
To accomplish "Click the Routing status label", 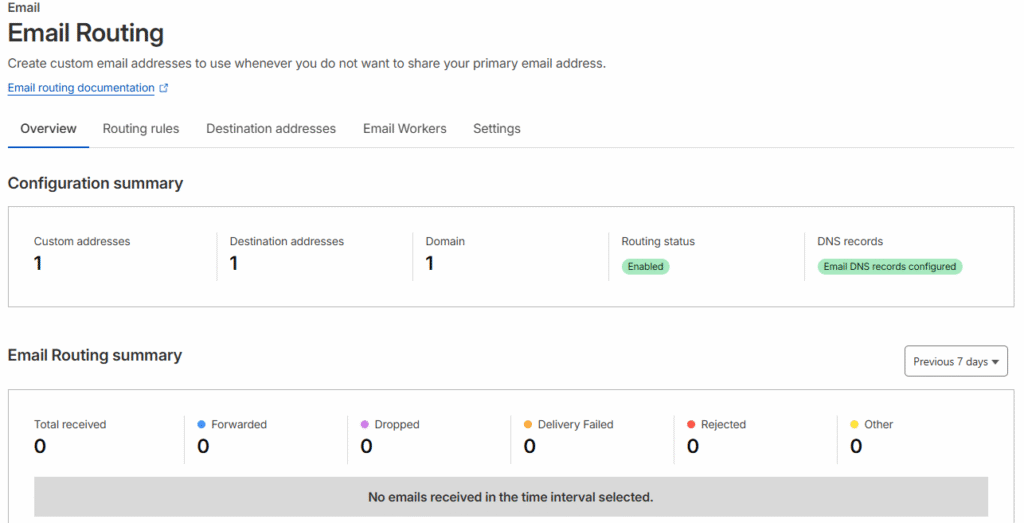I will pos(658,242).
